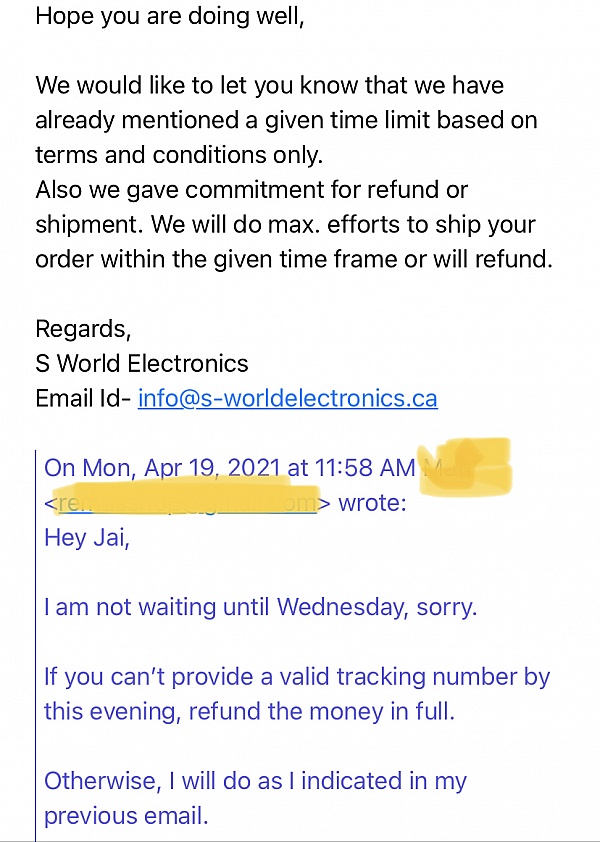The width and height of the screenshot is (600, 842).
Task: Open the info@s-worldelectronics.ca email link
Action: click(x=287, y=398)
